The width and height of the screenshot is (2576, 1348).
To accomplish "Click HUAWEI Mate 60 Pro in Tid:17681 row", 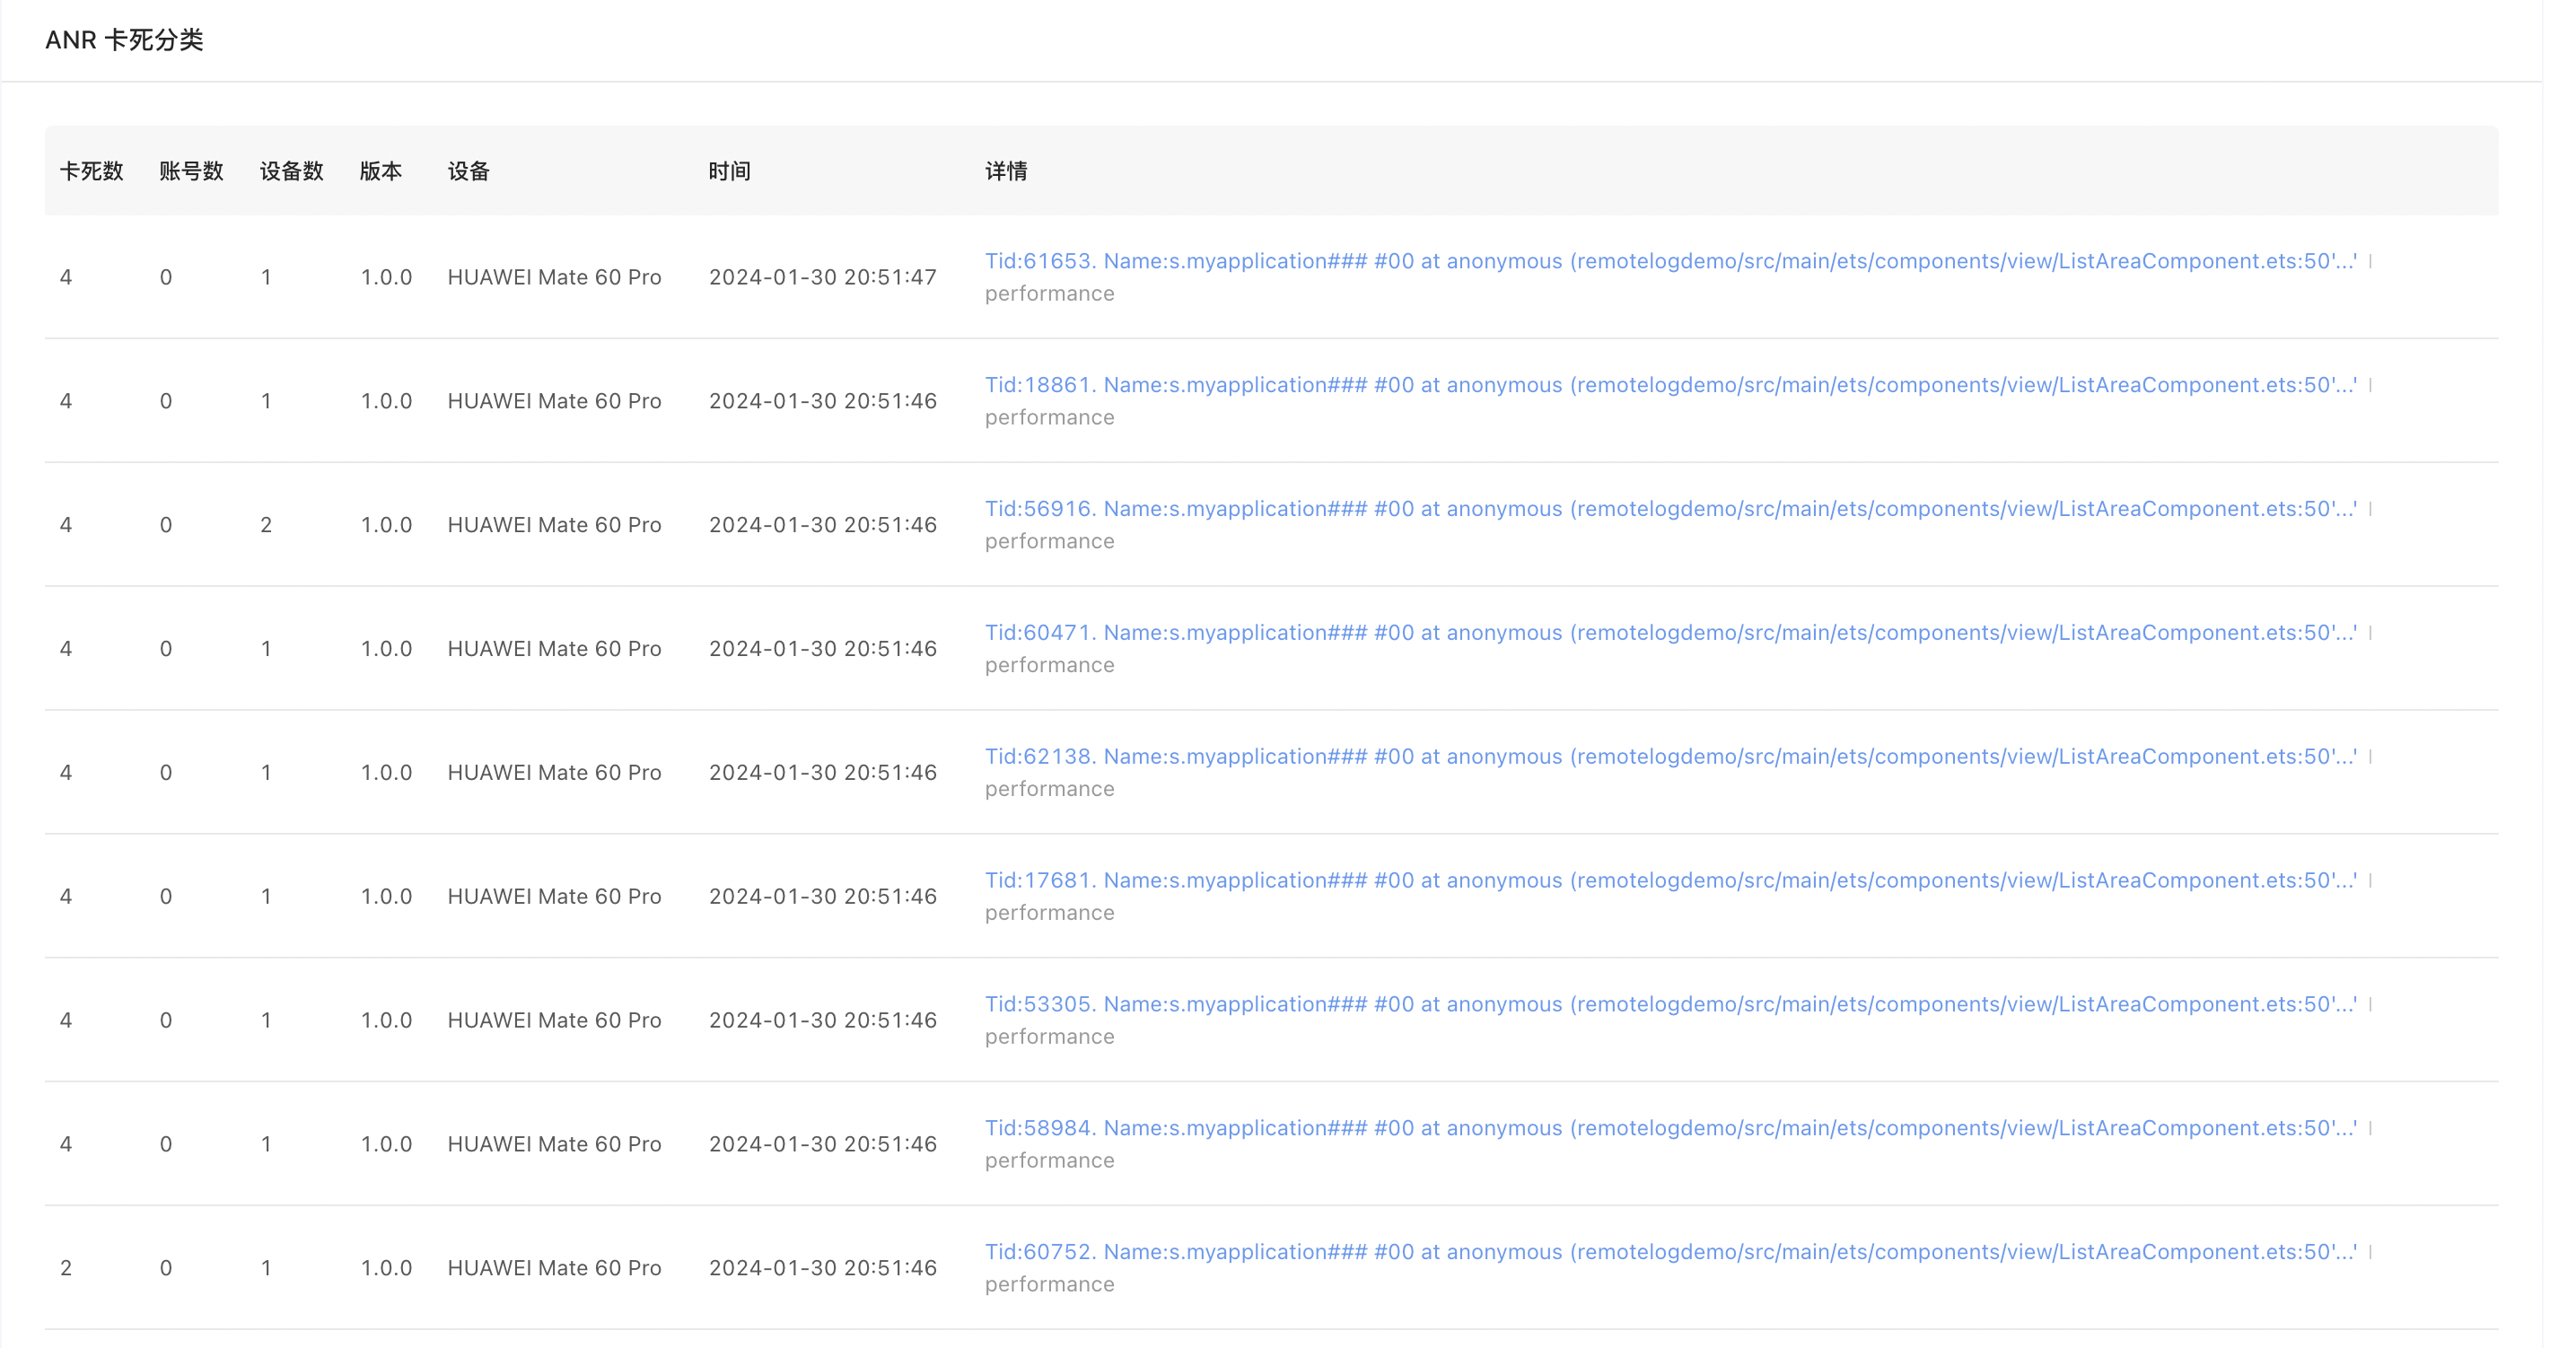I will coord(554,896).
